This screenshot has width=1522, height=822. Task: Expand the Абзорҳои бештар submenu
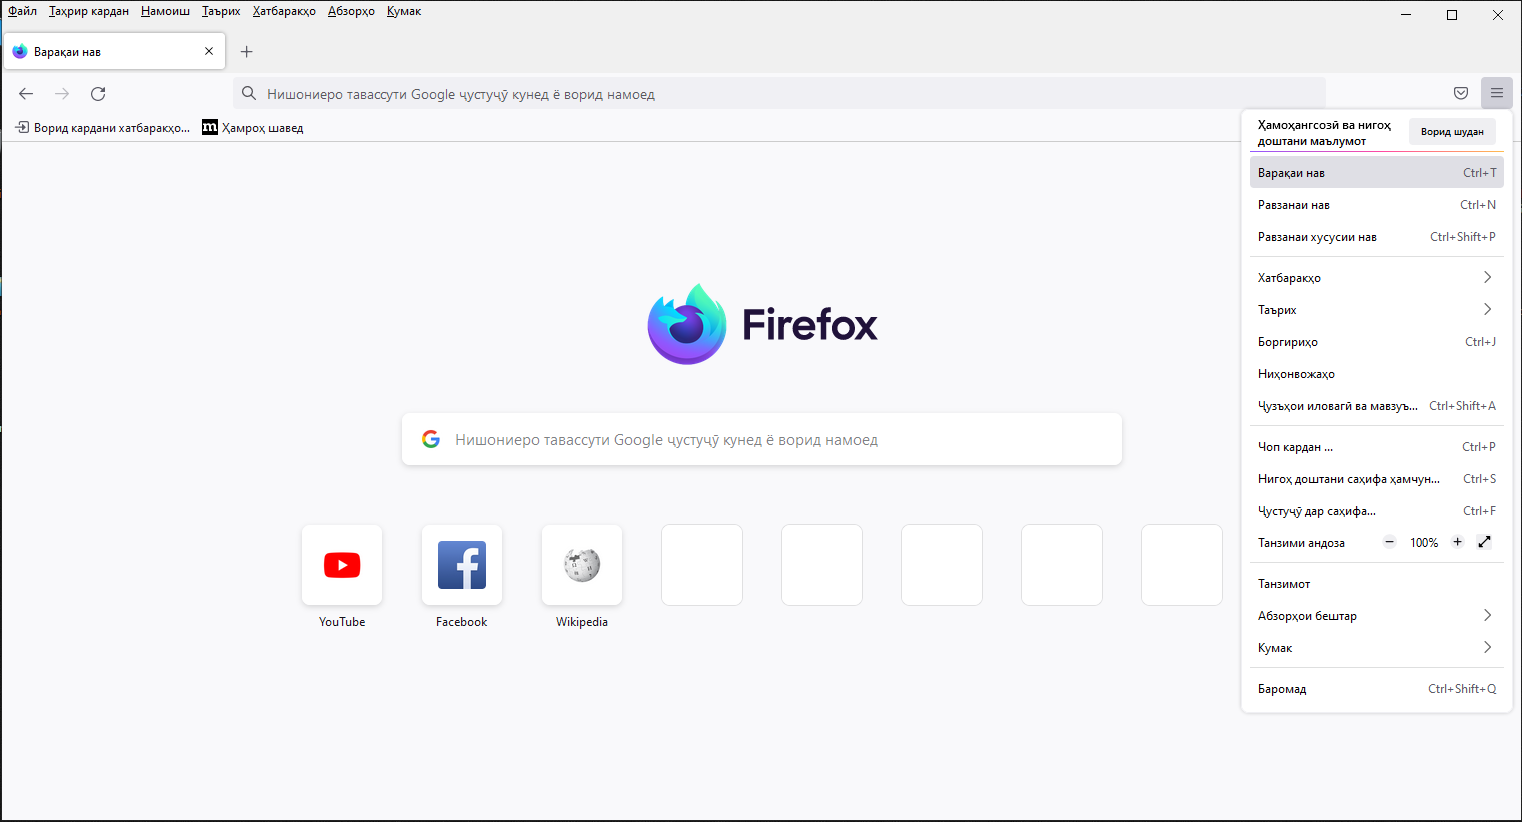click(x=1376, y=616)
